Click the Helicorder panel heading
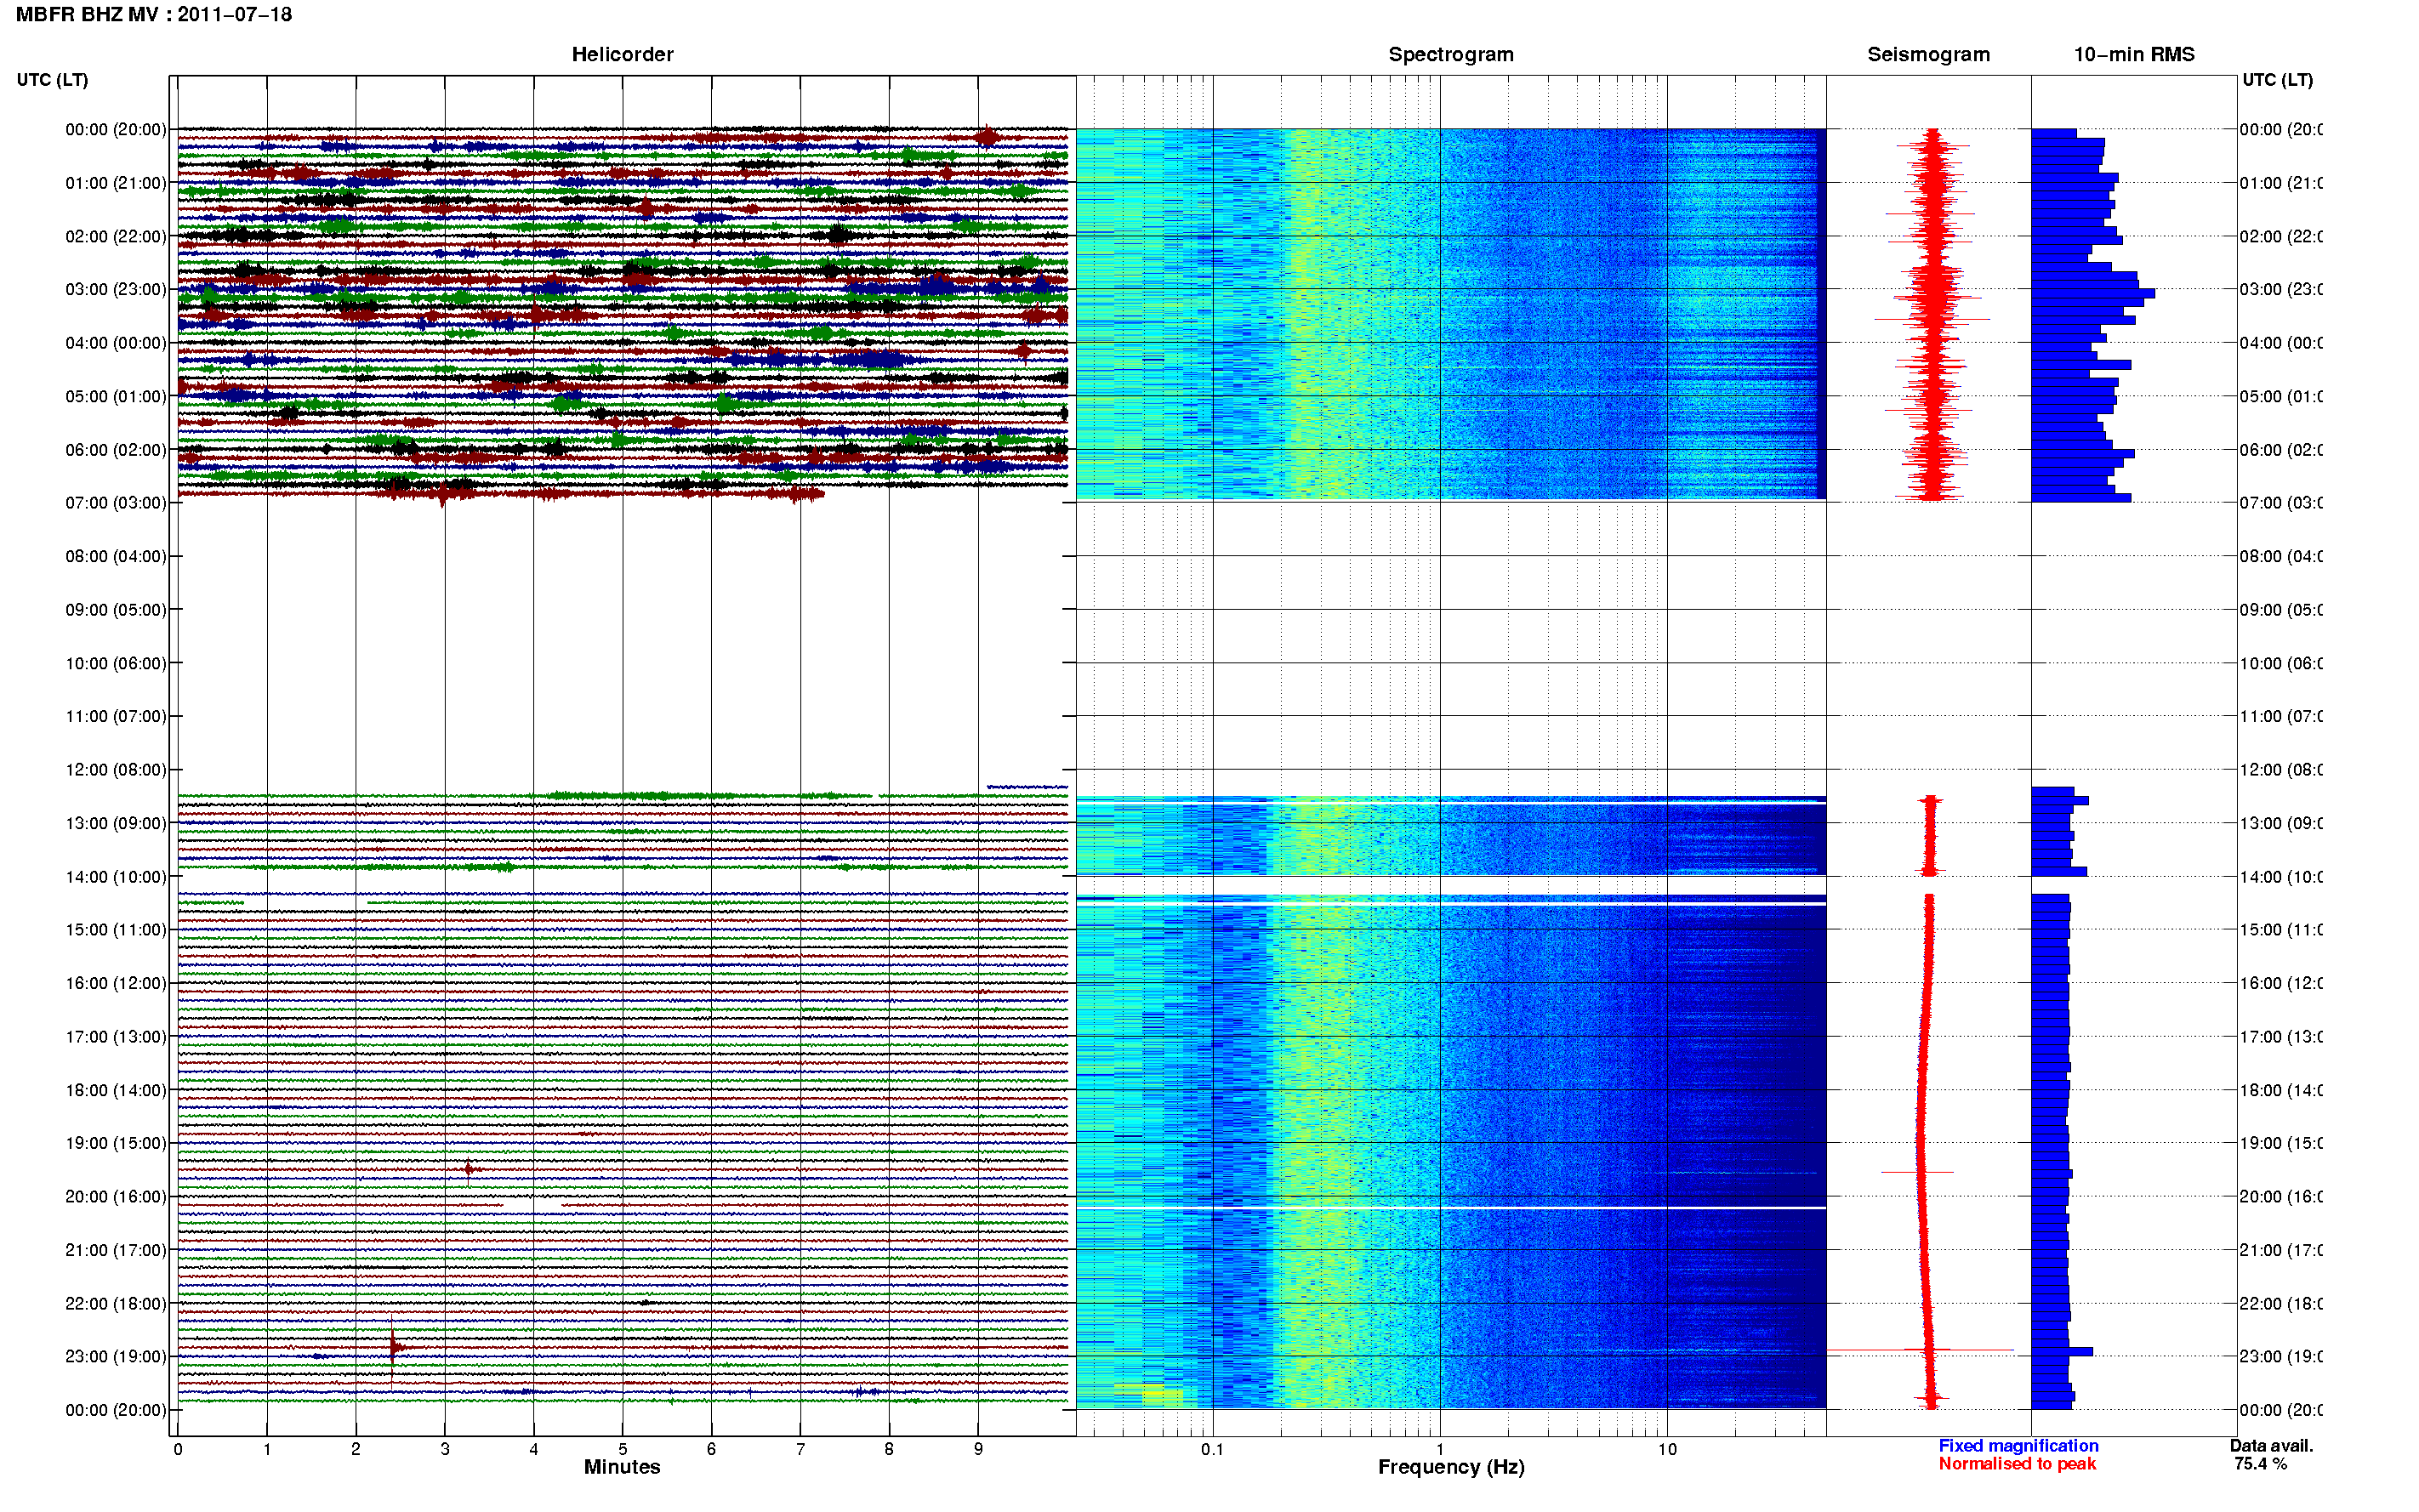The image size is (2419, 1512). [x=622, y=55]
